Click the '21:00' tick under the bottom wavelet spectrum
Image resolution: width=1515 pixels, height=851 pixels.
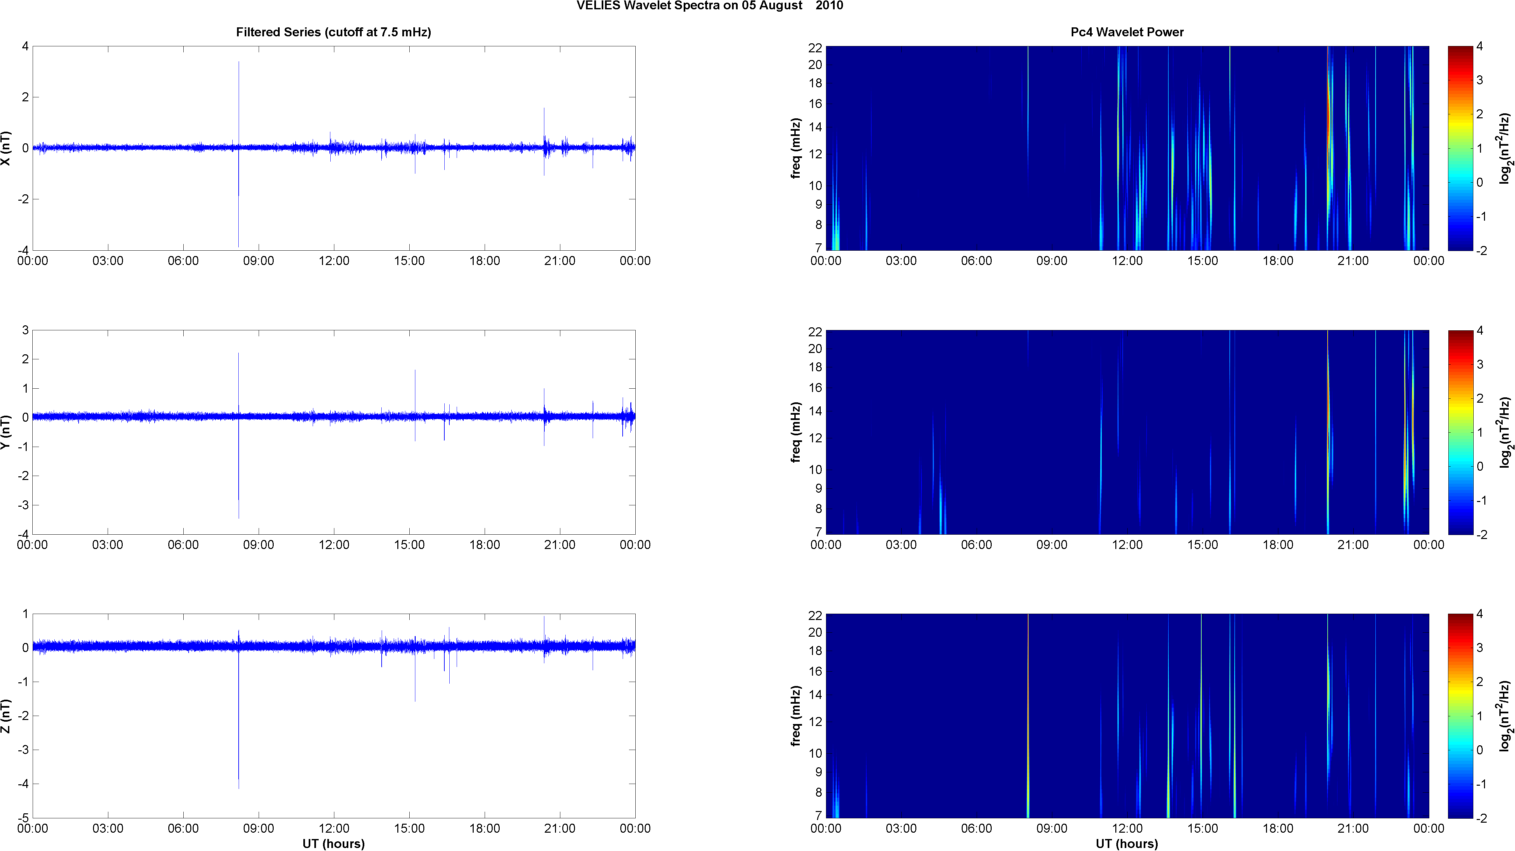coord(1353,829)
